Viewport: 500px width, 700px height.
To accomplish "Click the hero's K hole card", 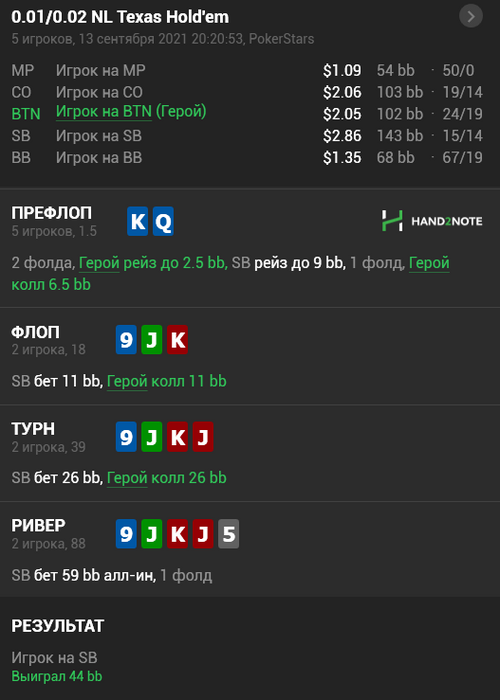I will 138,221.
